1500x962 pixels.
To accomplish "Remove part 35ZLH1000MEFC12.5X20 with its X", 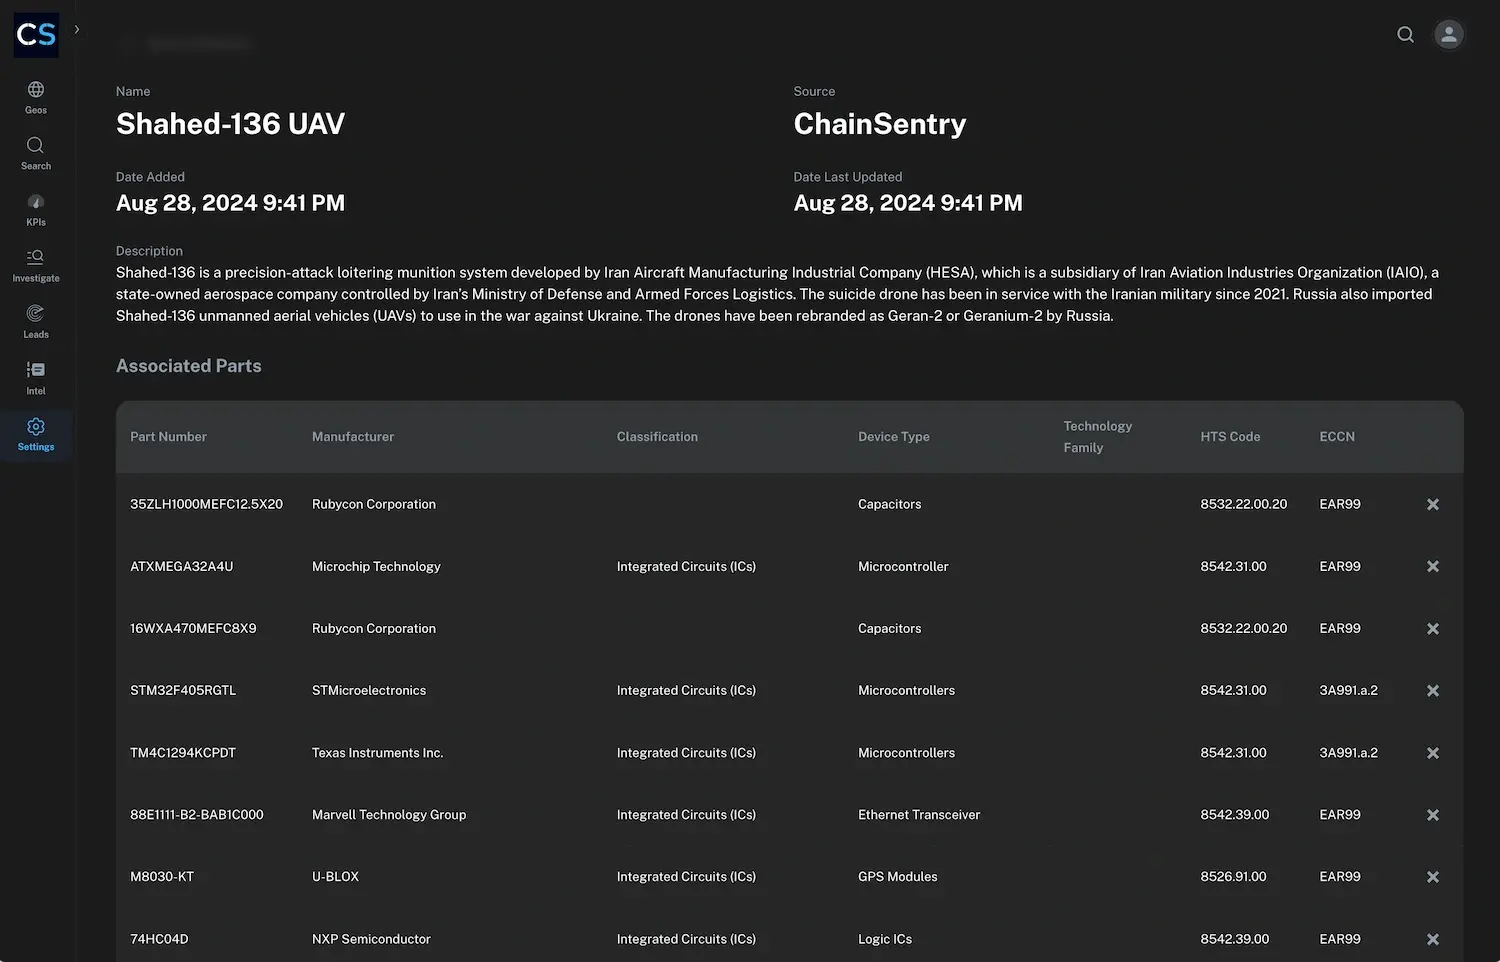I will [x=1433, y=505].
